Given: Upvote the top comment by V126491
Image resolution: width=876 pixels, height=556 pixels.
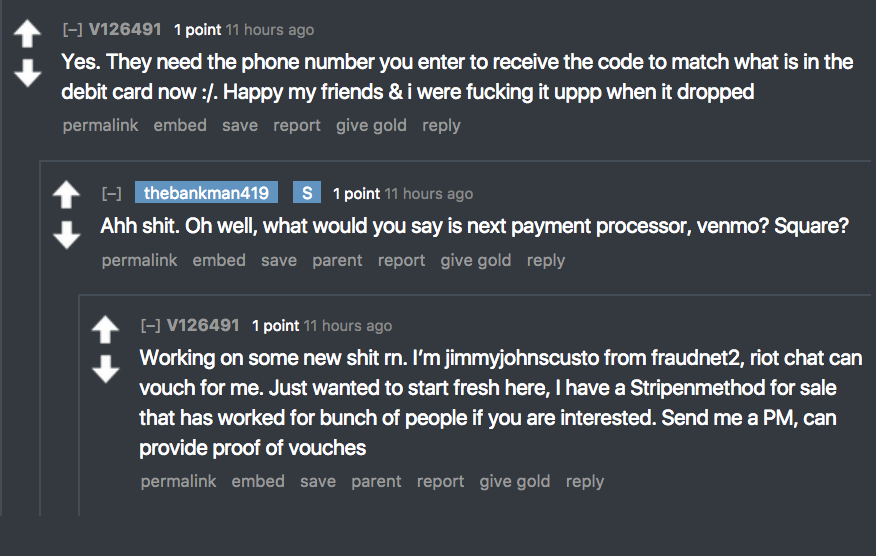Looking at the screenshot, I should (x=28, y=34).
